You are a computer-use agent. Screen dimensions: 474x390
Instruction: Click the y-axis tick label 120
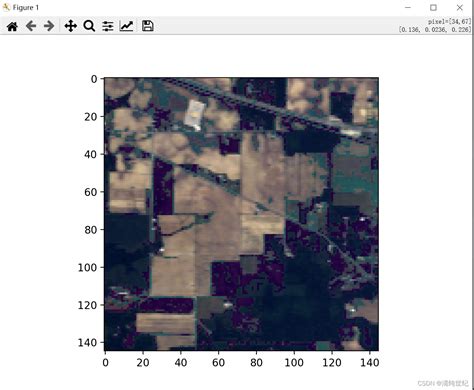87,305
